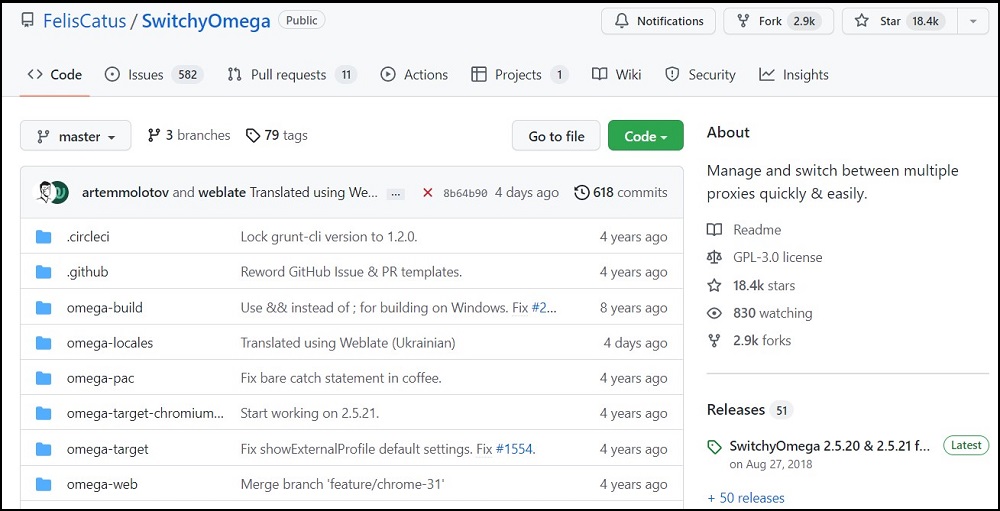Star the SwitchyOmega repository
This screenshot has width=1000, height=511.
click(901, 21)
